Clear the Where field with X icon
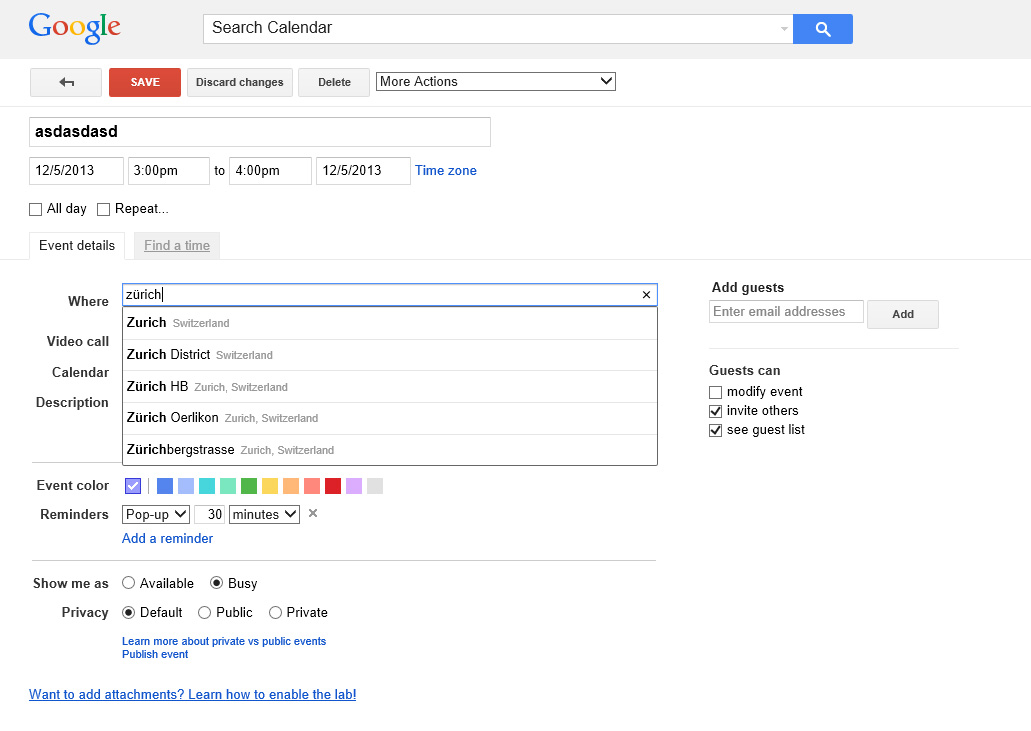1031x731 pixels. pyautogui.click(x=646, y=295)
